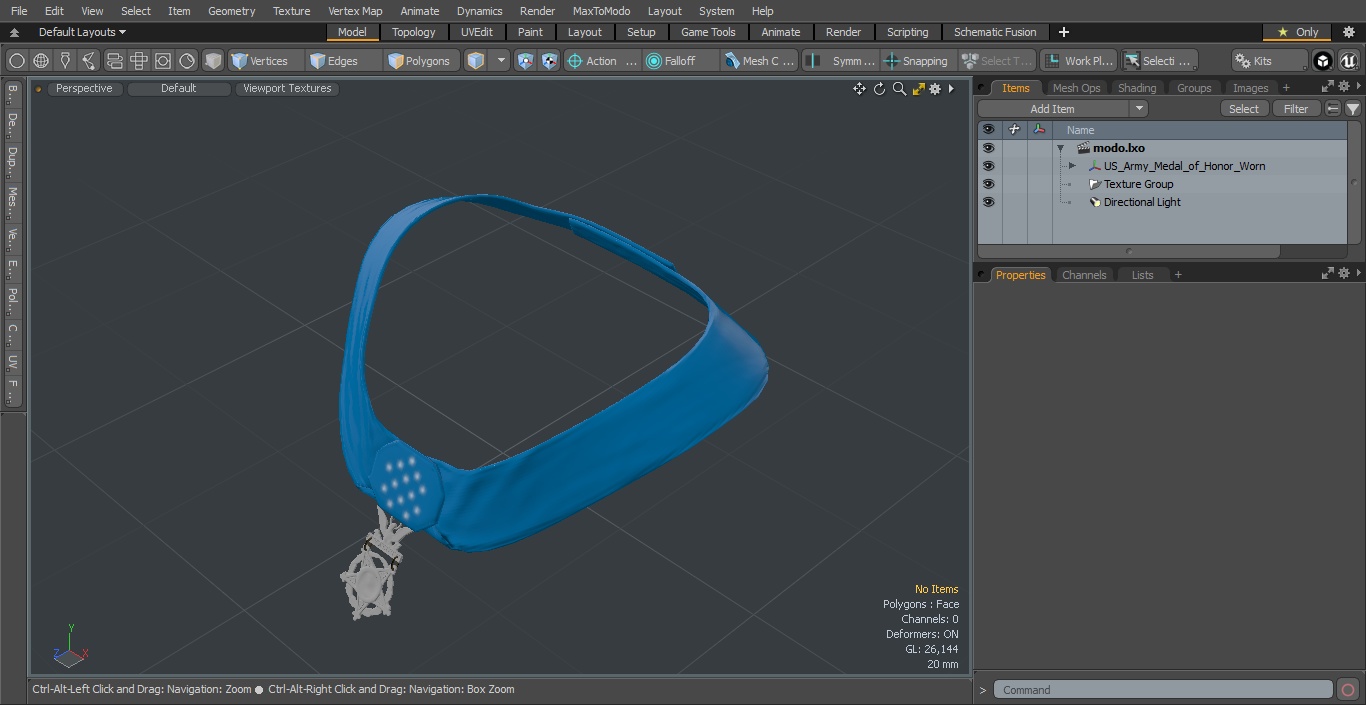Viewport: 1366px width, 705px height.
Task: Click the pan viewport icon
Action: pyautogui.click(x=859, y=89)
